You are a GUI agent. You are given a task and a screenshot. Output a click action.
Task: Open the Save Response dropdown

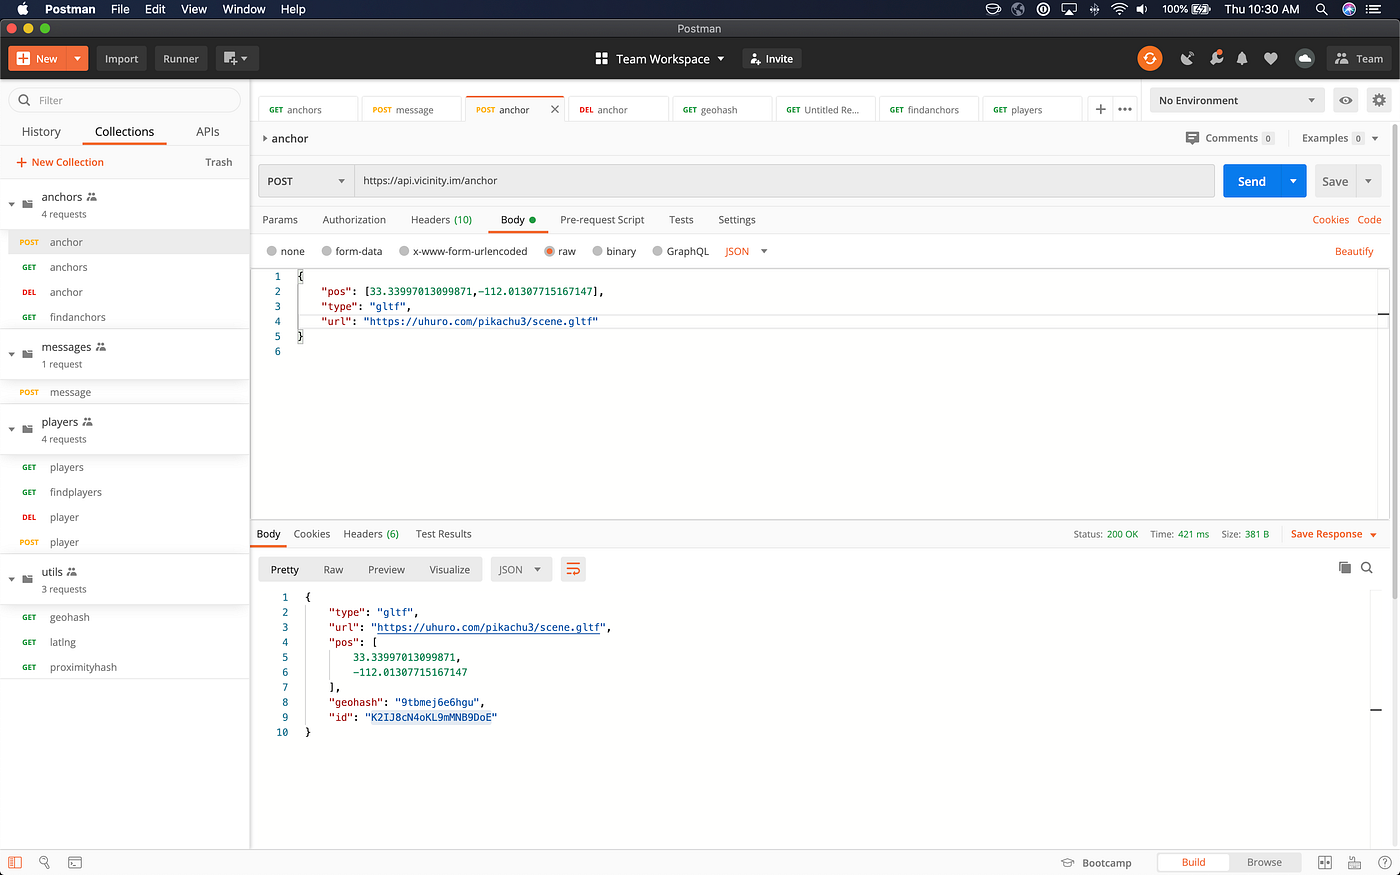pyautogui.click(x=1334, y=534)
